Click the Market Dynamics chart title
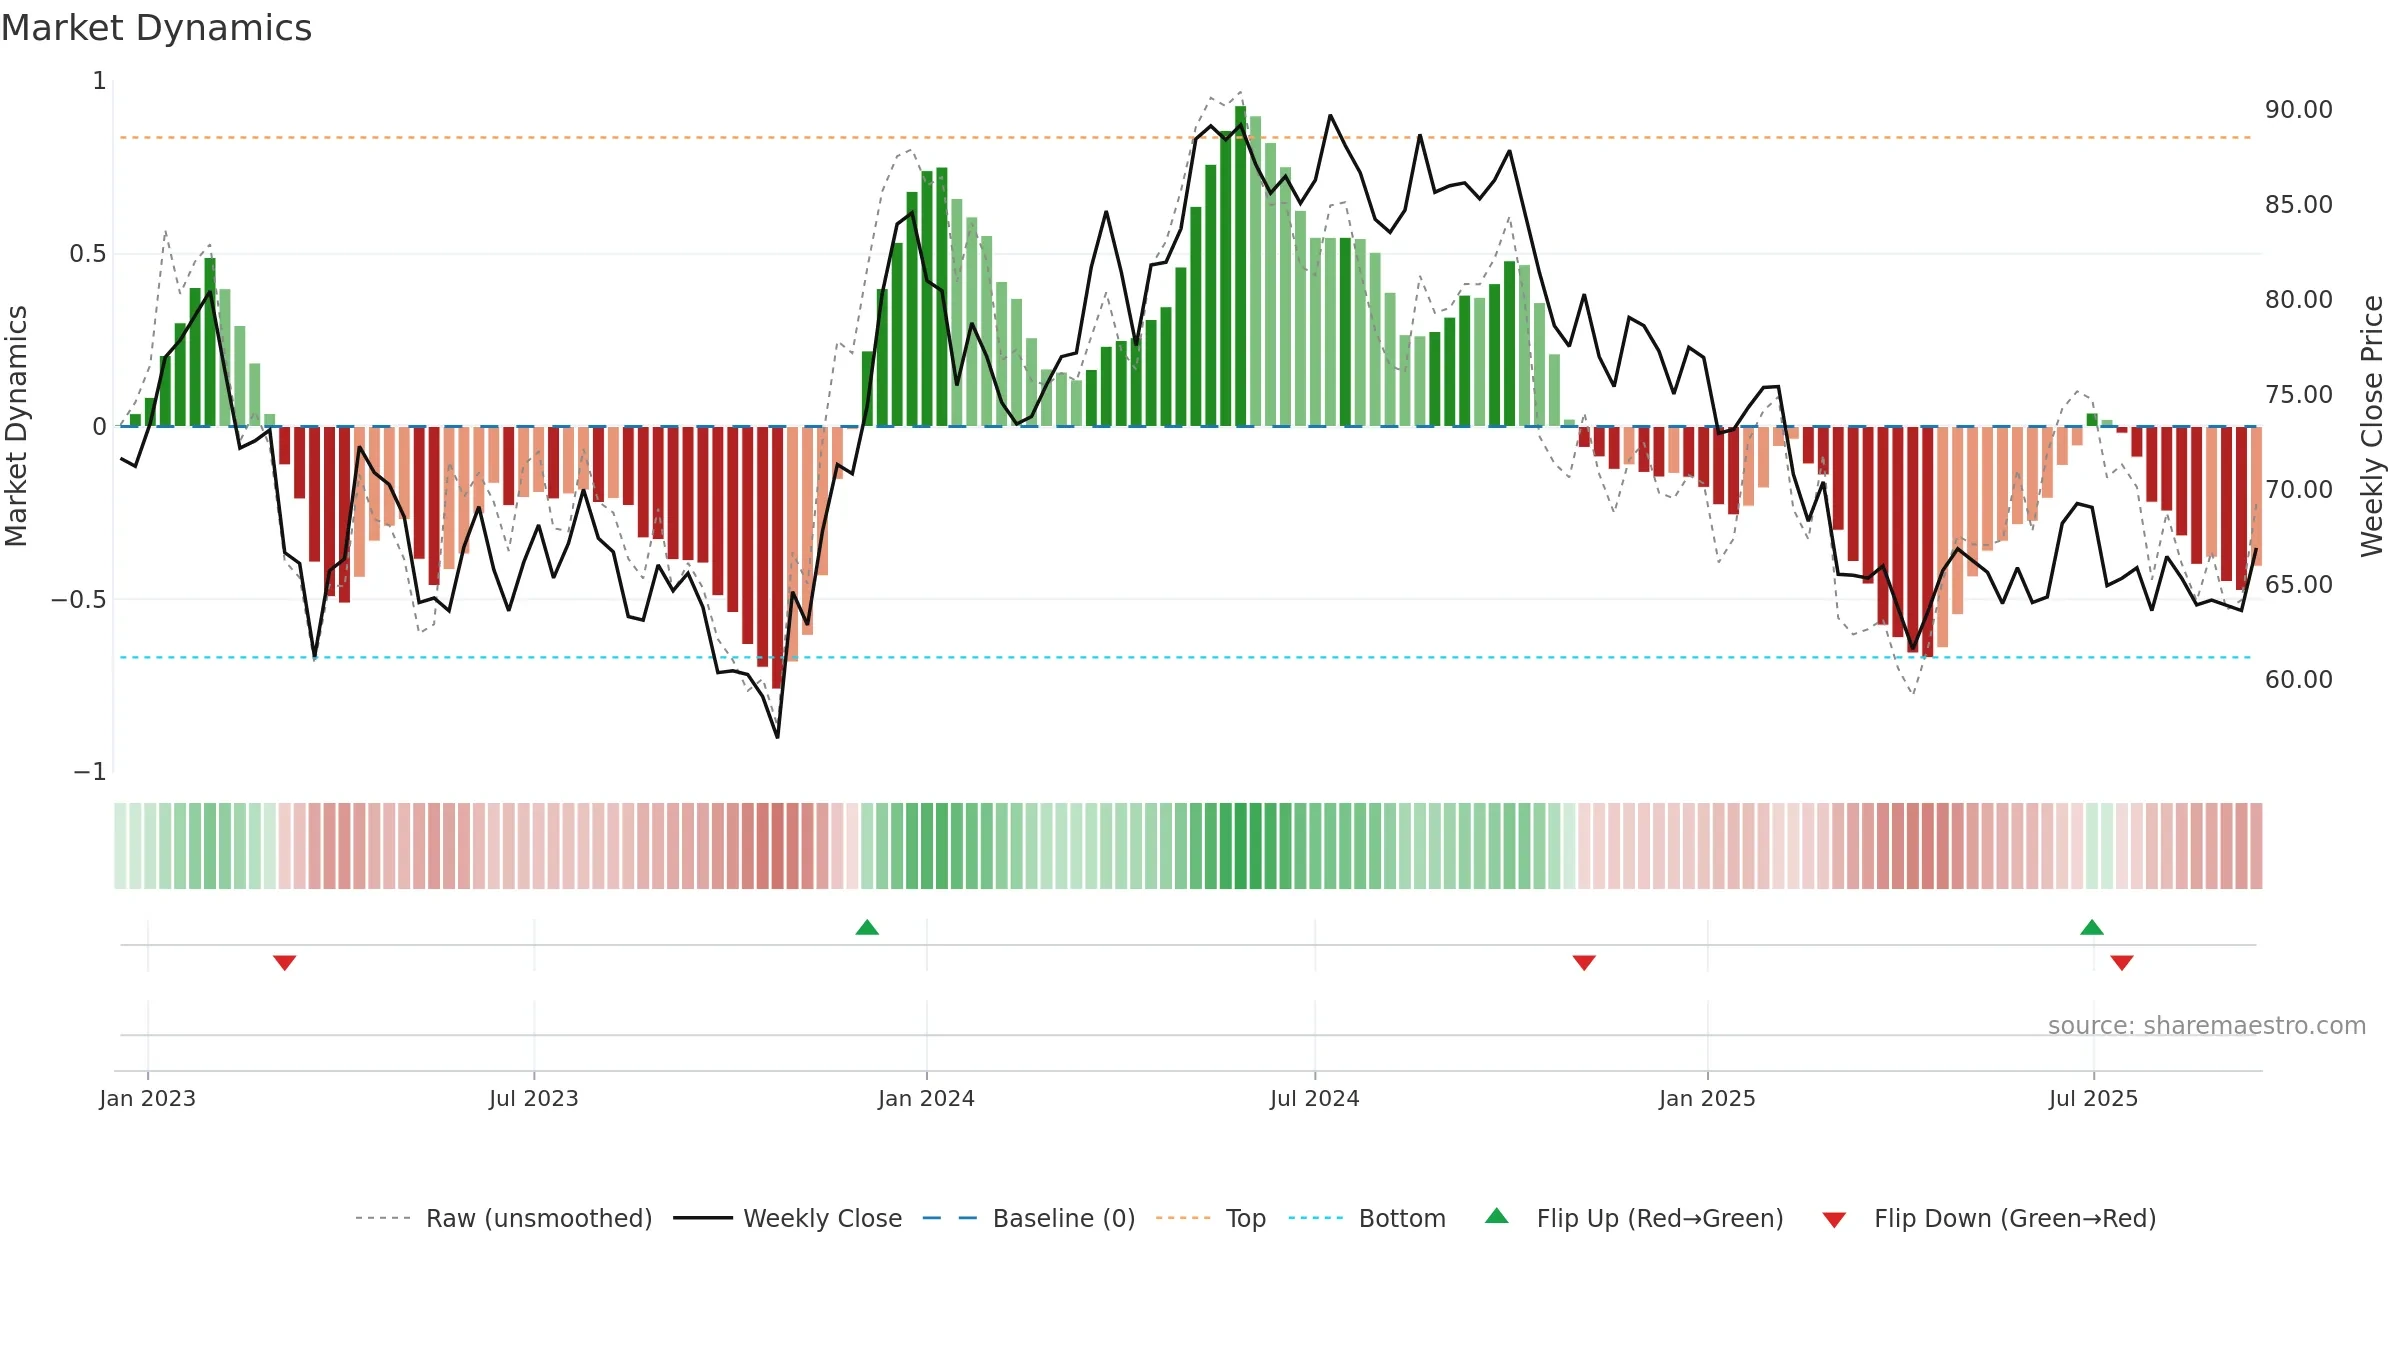The width and height of the screenshot is (2400, 1350). [156, 28]
